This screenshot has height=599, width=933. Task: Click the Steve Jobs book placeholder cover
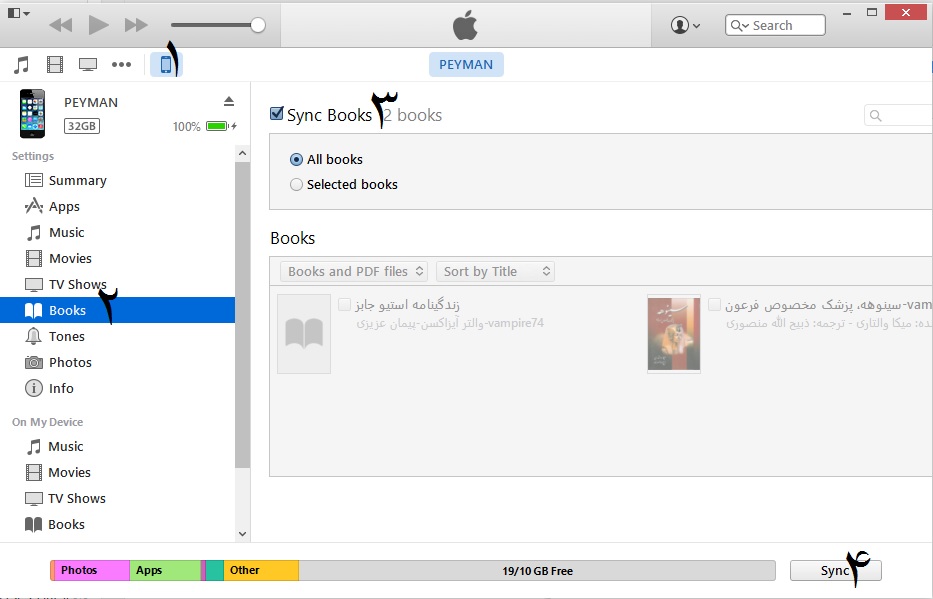coord(304,334)
